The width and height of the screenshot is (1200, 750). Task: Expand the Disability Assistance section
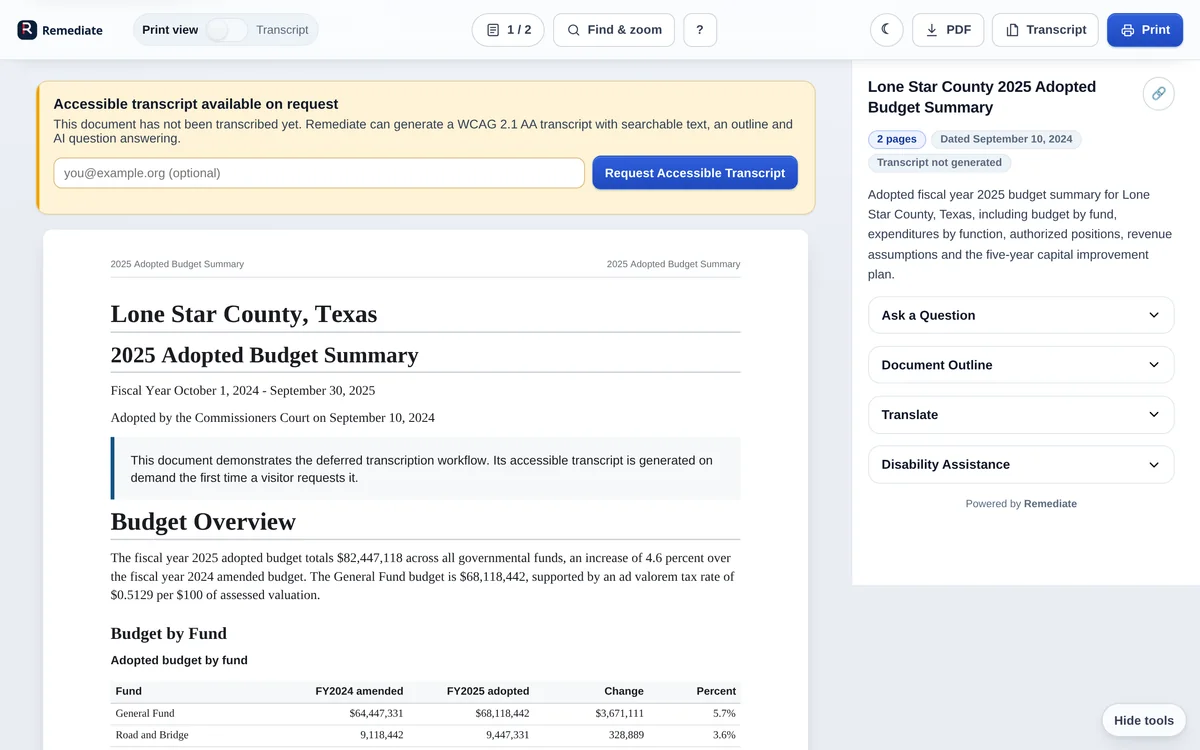pos(1021,465)
